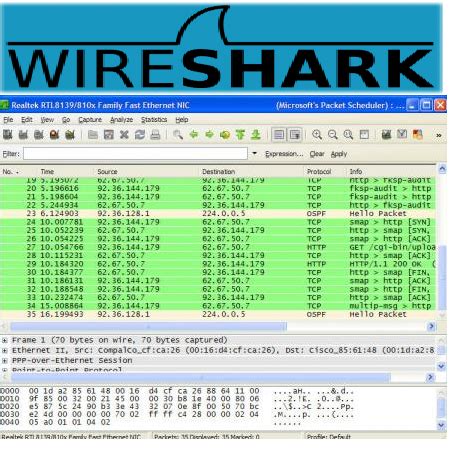The width and height of the screenshot is (451, 455).
Task: Jump to the last packet
Action: point(256,135)
